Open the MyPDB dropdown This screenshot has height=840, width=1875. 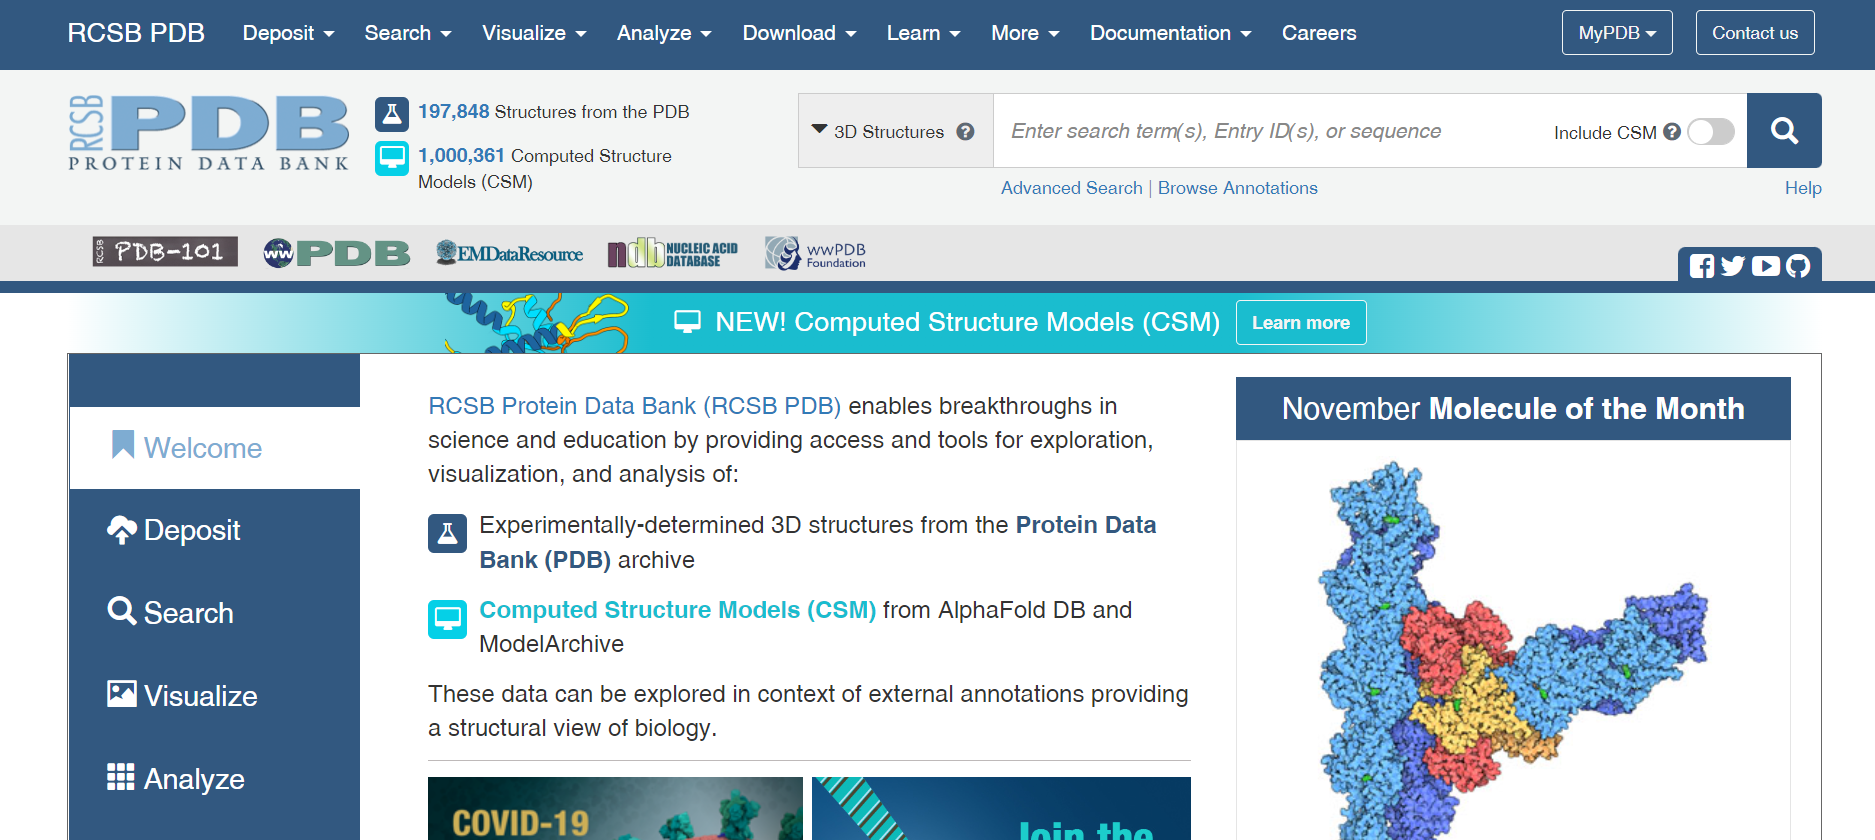[x=1616, y=33]
